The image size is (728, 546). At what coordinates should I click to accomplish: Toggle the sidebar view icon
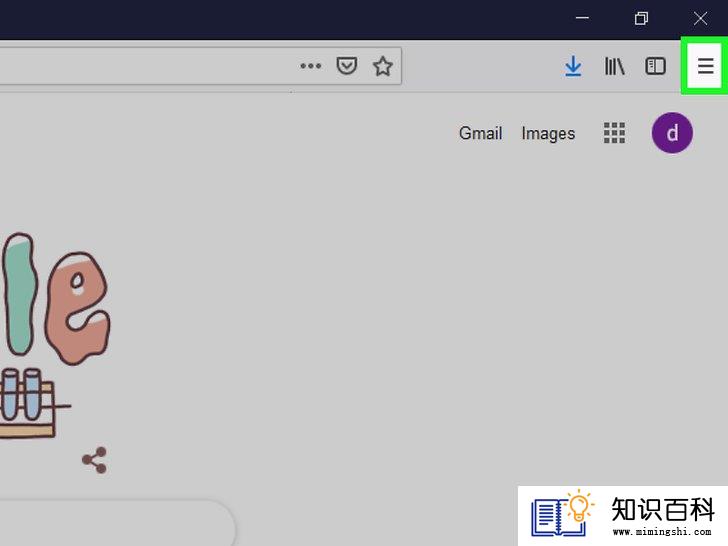[655, 66]
